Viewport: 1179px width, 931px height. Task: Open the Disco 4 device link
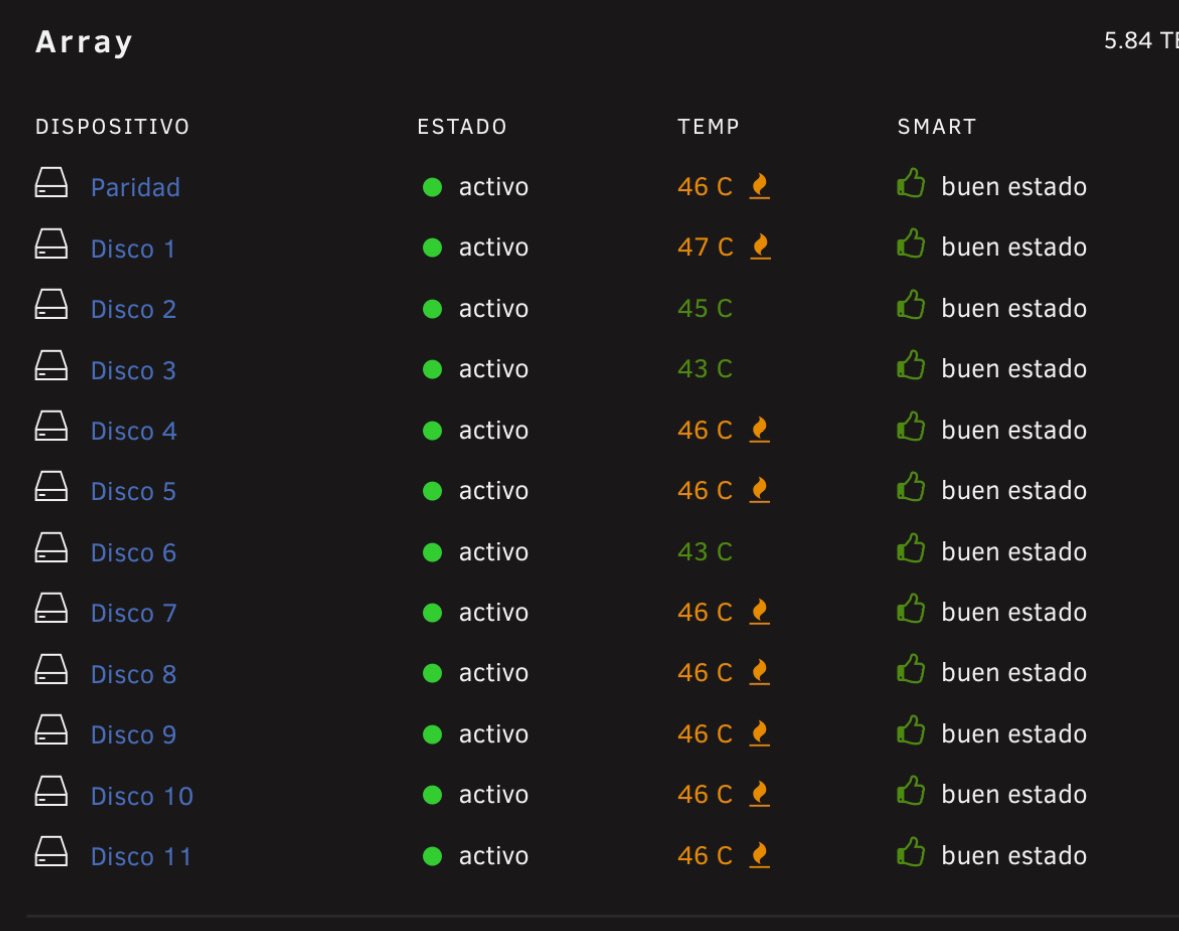point(133,430)
